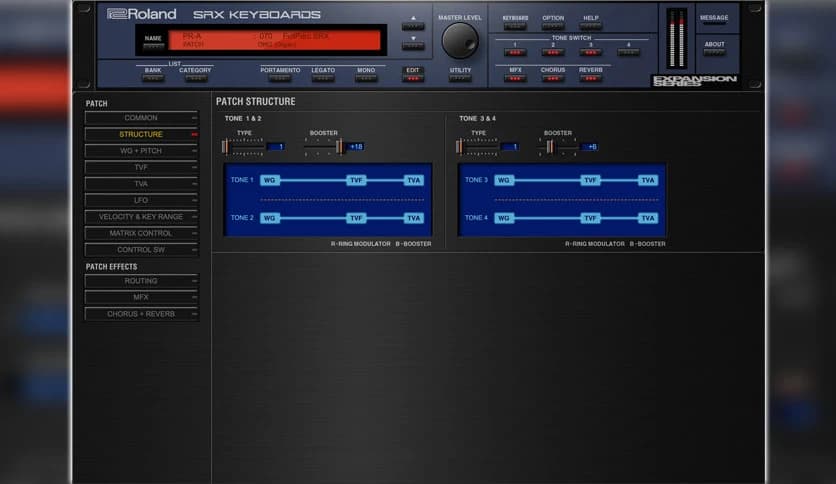
Task: Select previous patch with up arrow button
Action: [413, 26]
